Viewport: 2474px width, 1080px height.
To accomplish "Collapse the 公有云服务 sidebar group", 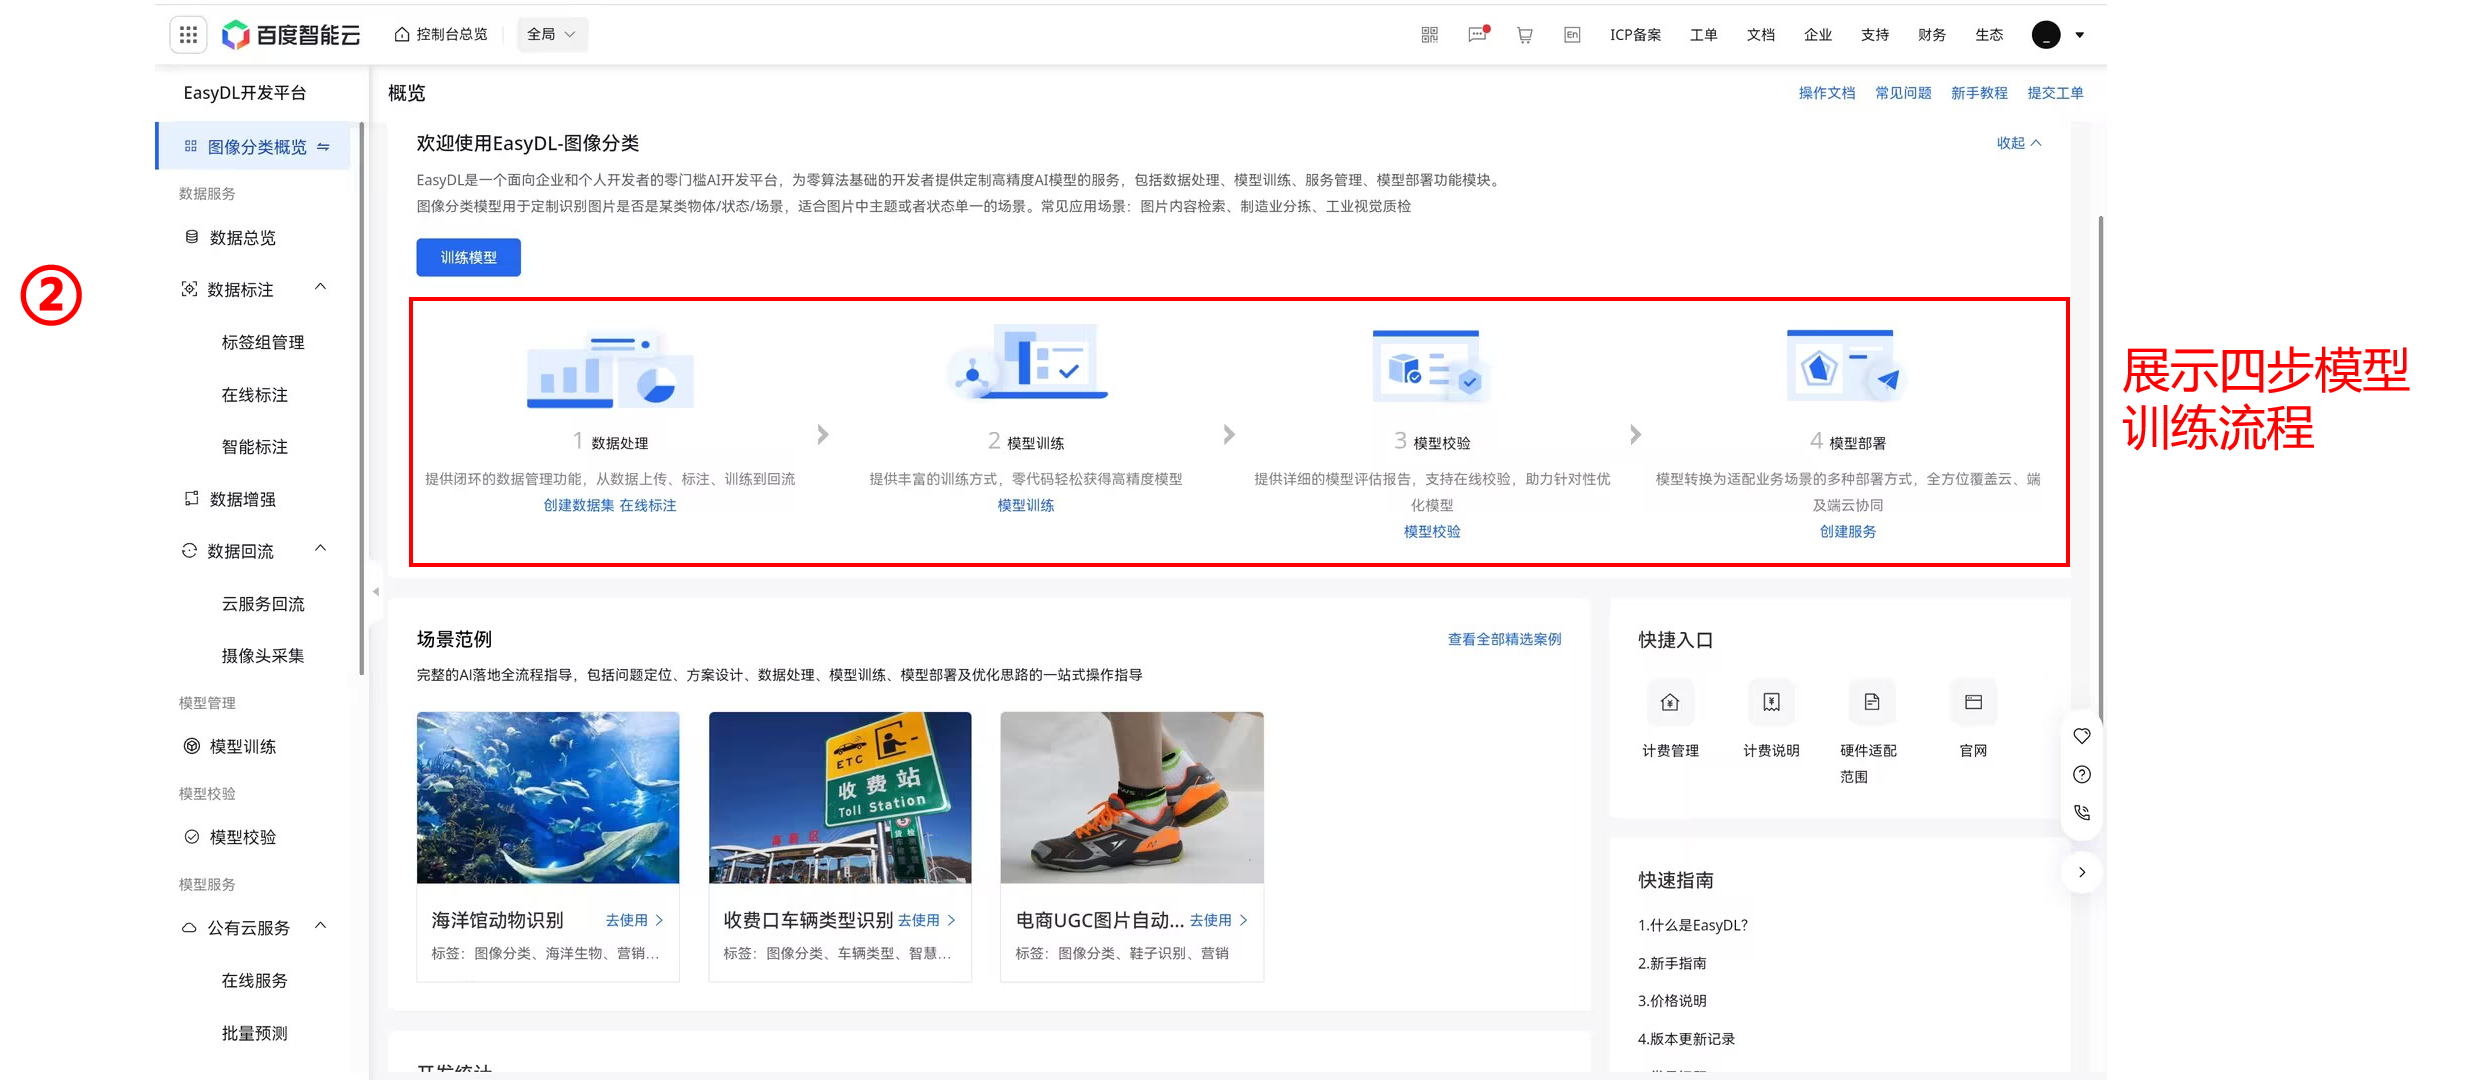I will point(321,926).
